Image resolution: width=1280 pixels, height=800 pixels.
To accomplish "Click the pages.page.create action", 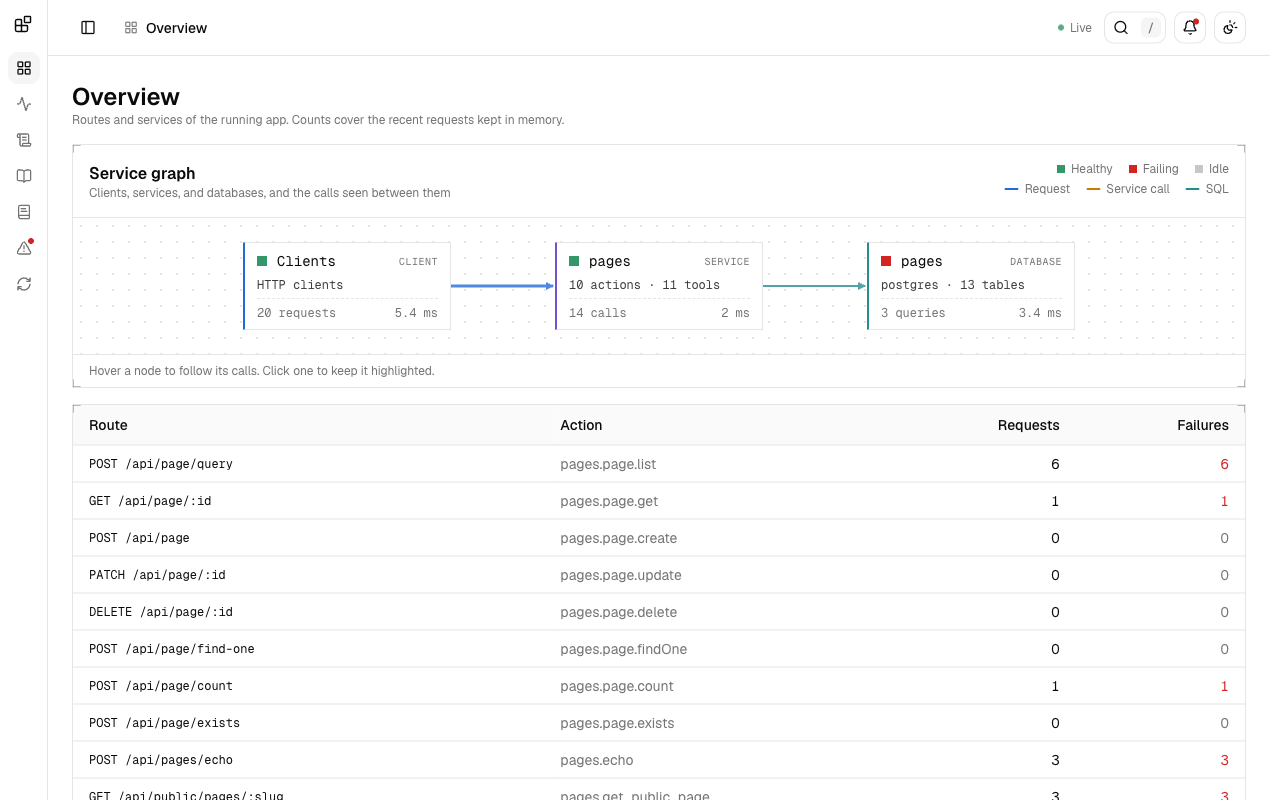I will tap(618, 538).
